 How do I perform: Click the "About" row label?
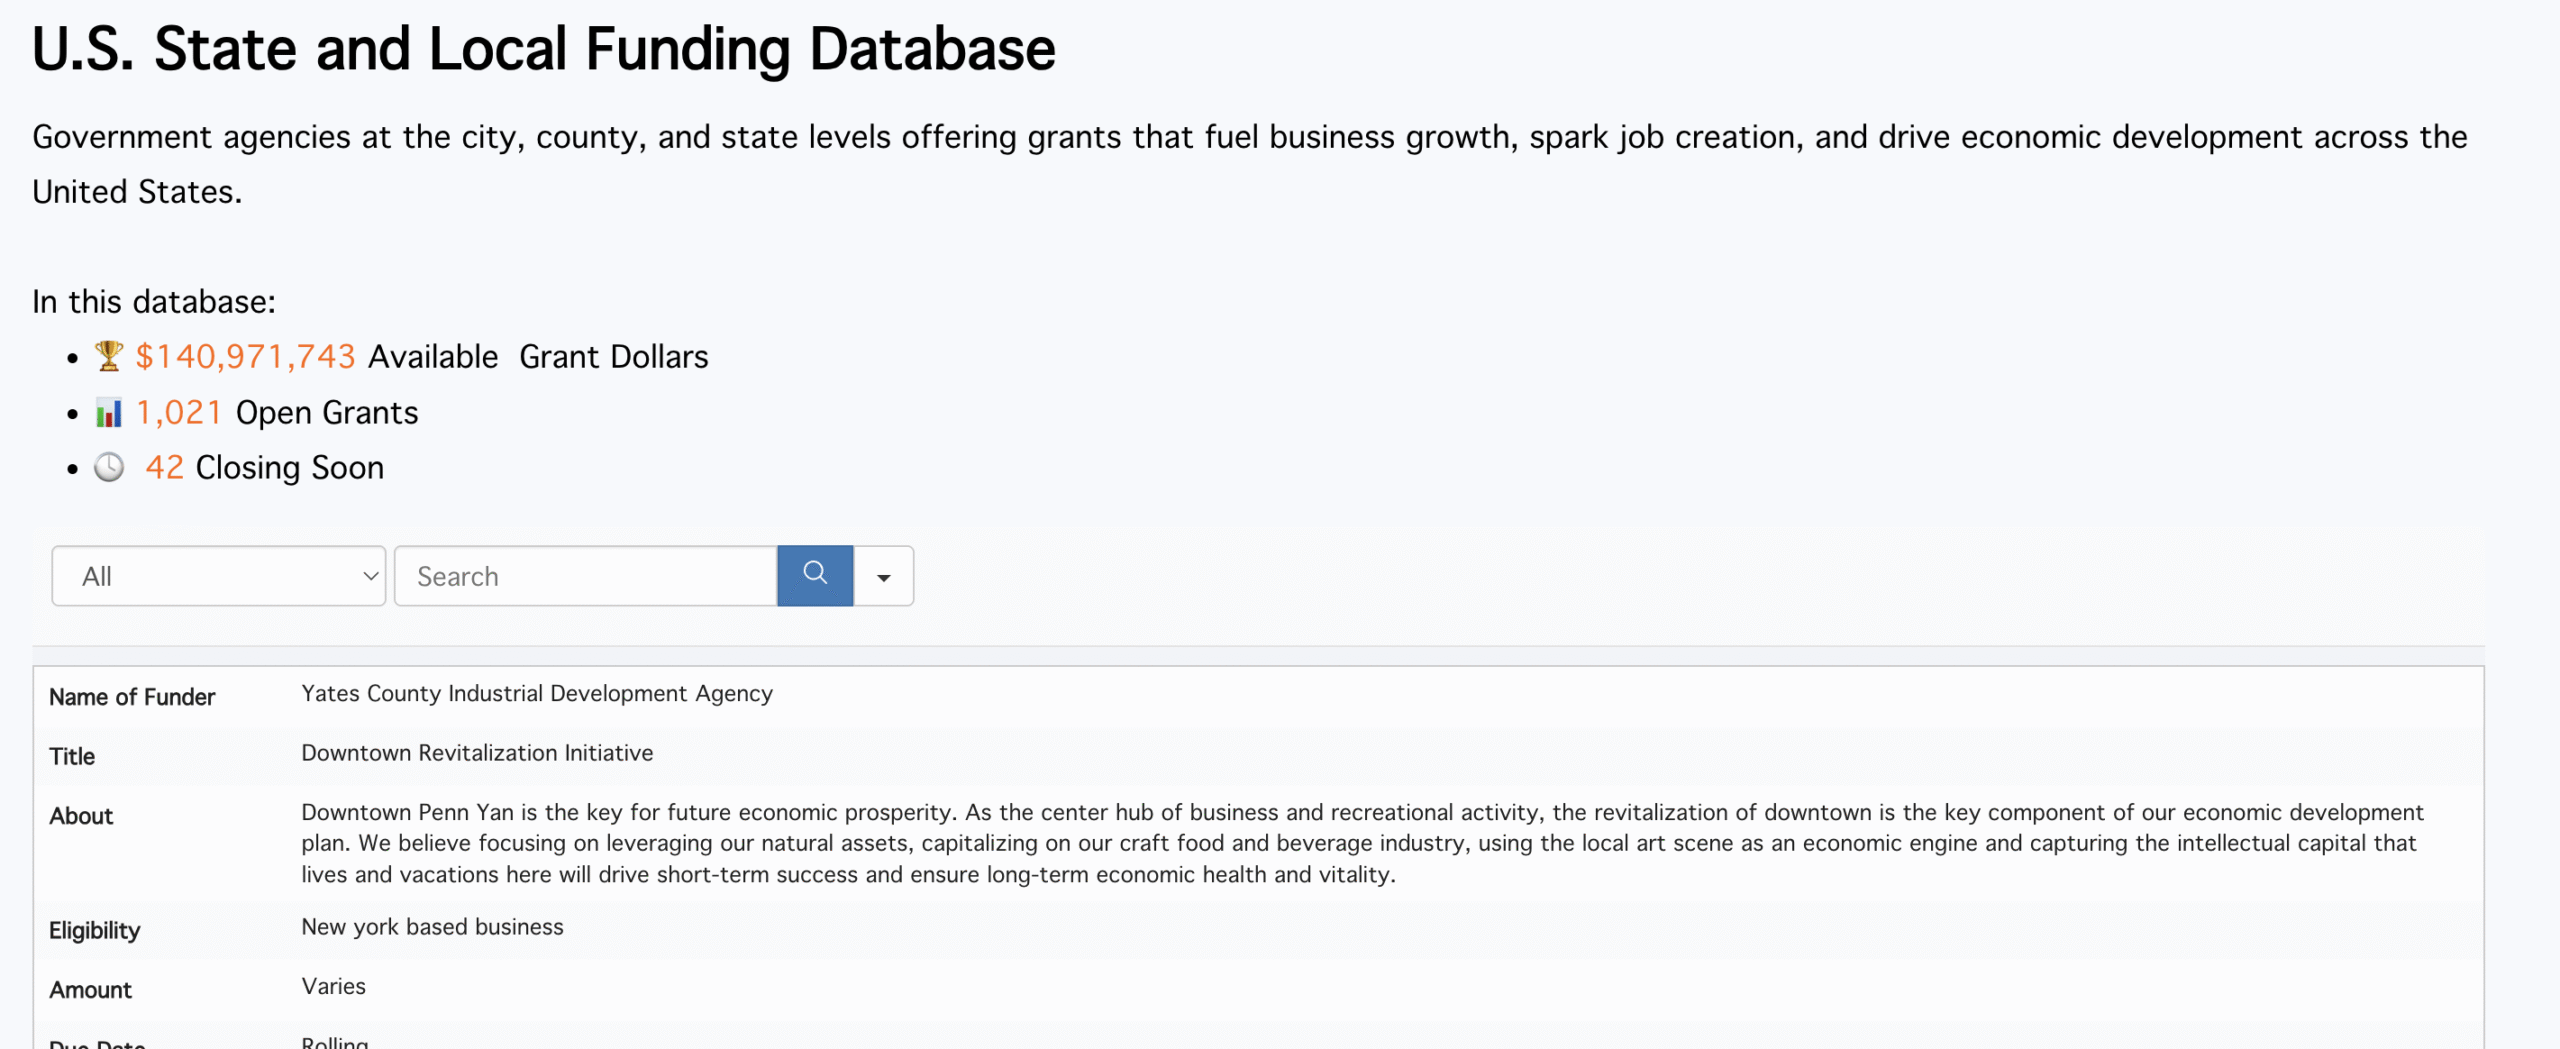(81, 816)
